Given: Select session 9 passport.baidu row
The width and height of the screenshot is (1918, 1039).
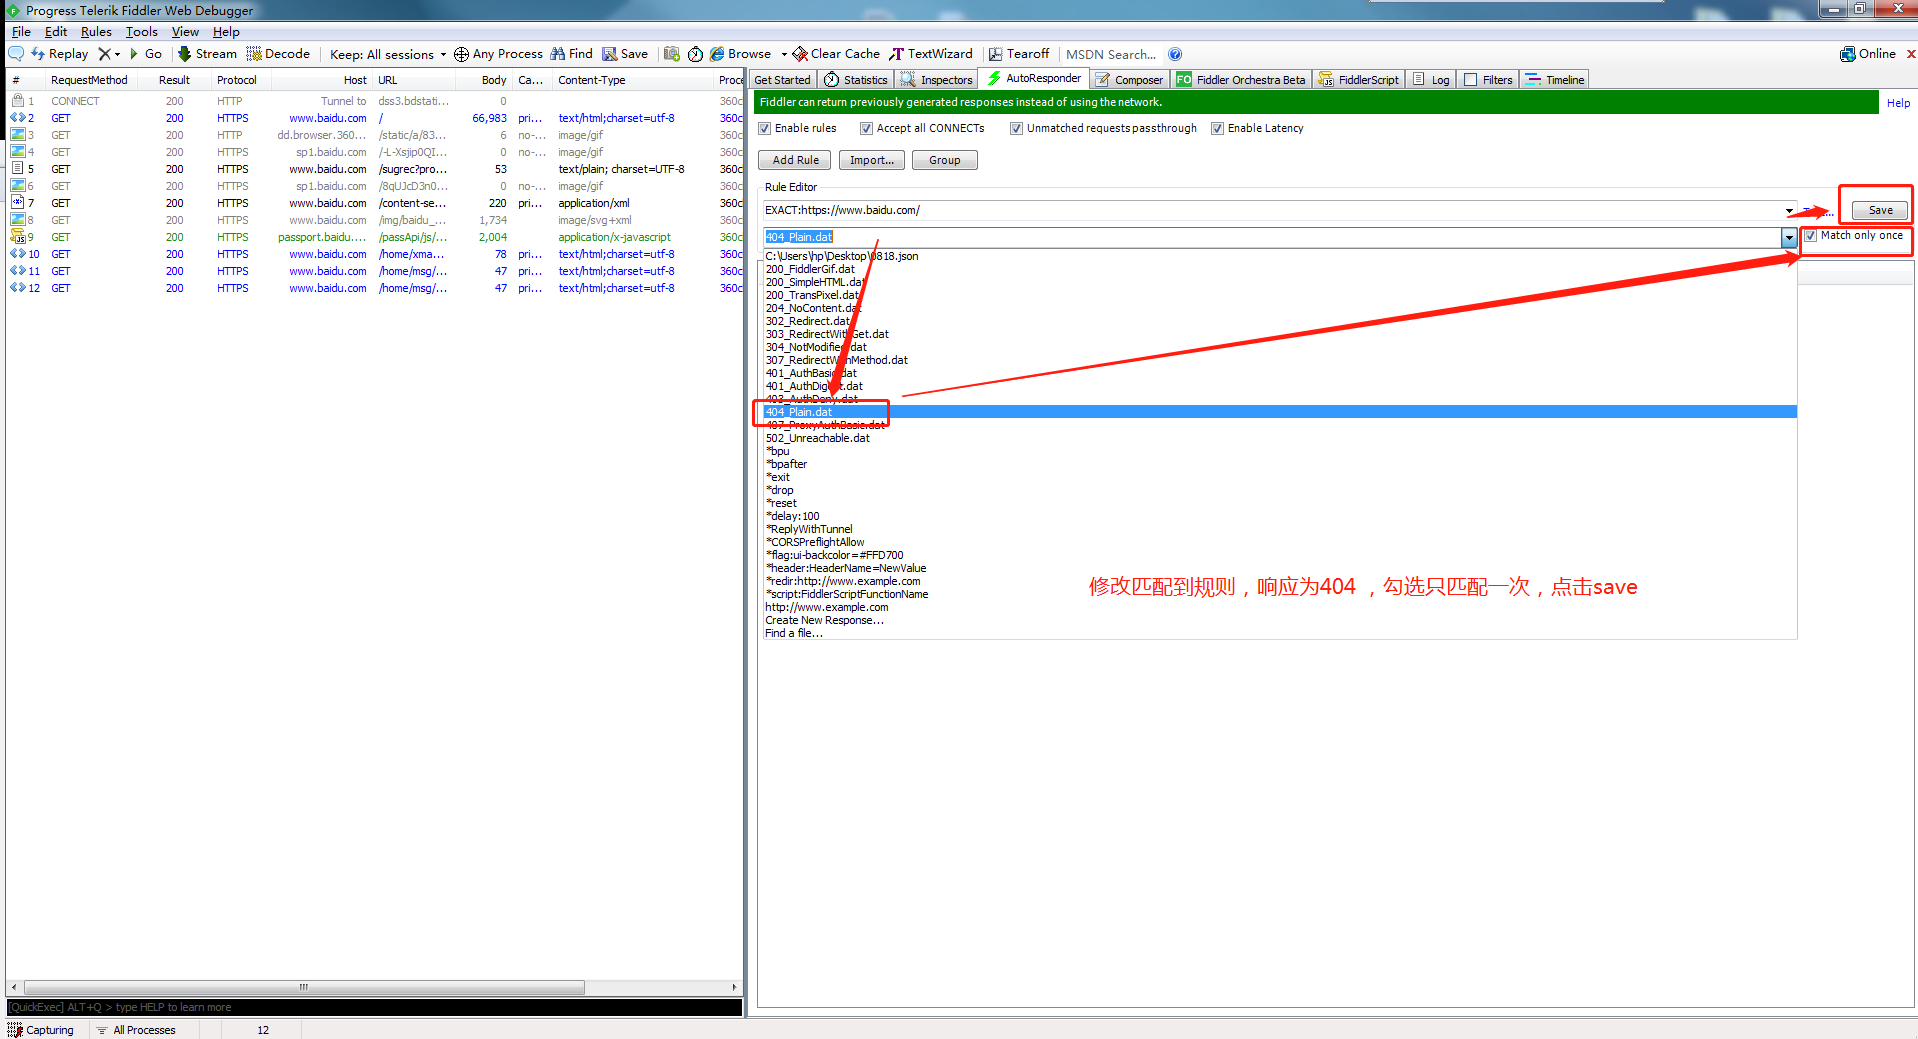Looking at the screenshot, I should [375, 237].
